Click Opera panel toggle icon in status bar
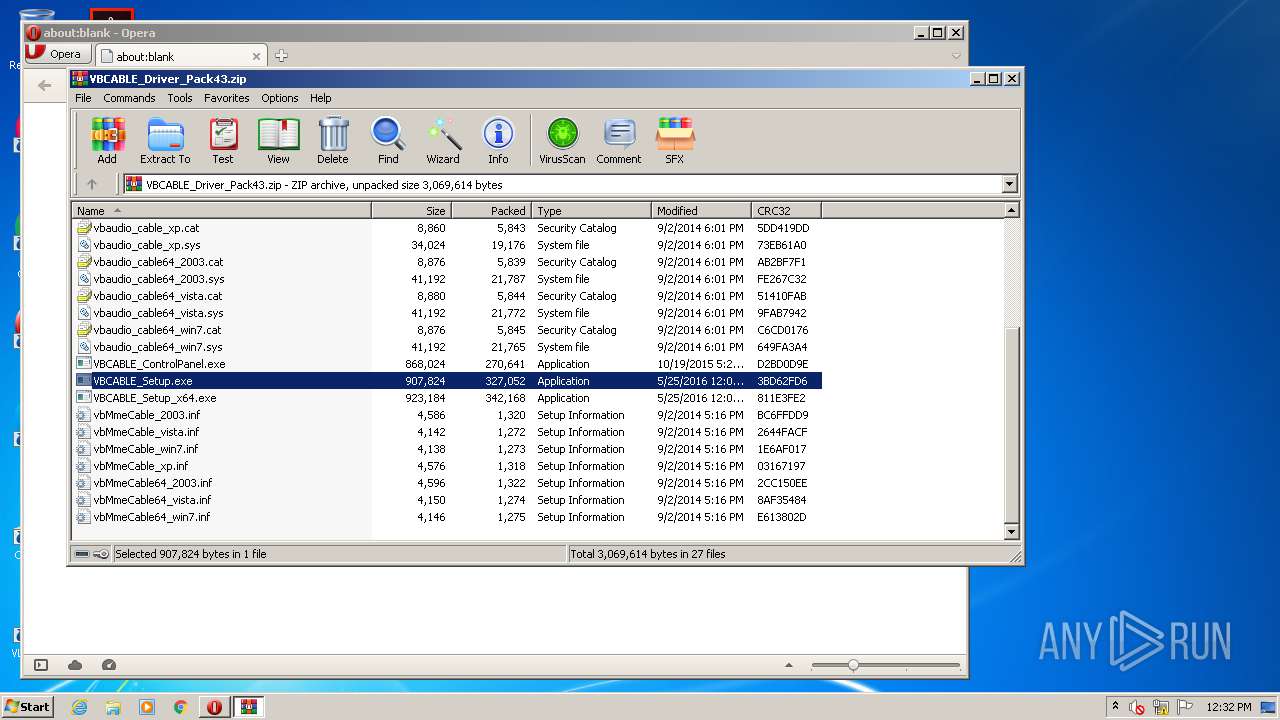 point(41,665)
